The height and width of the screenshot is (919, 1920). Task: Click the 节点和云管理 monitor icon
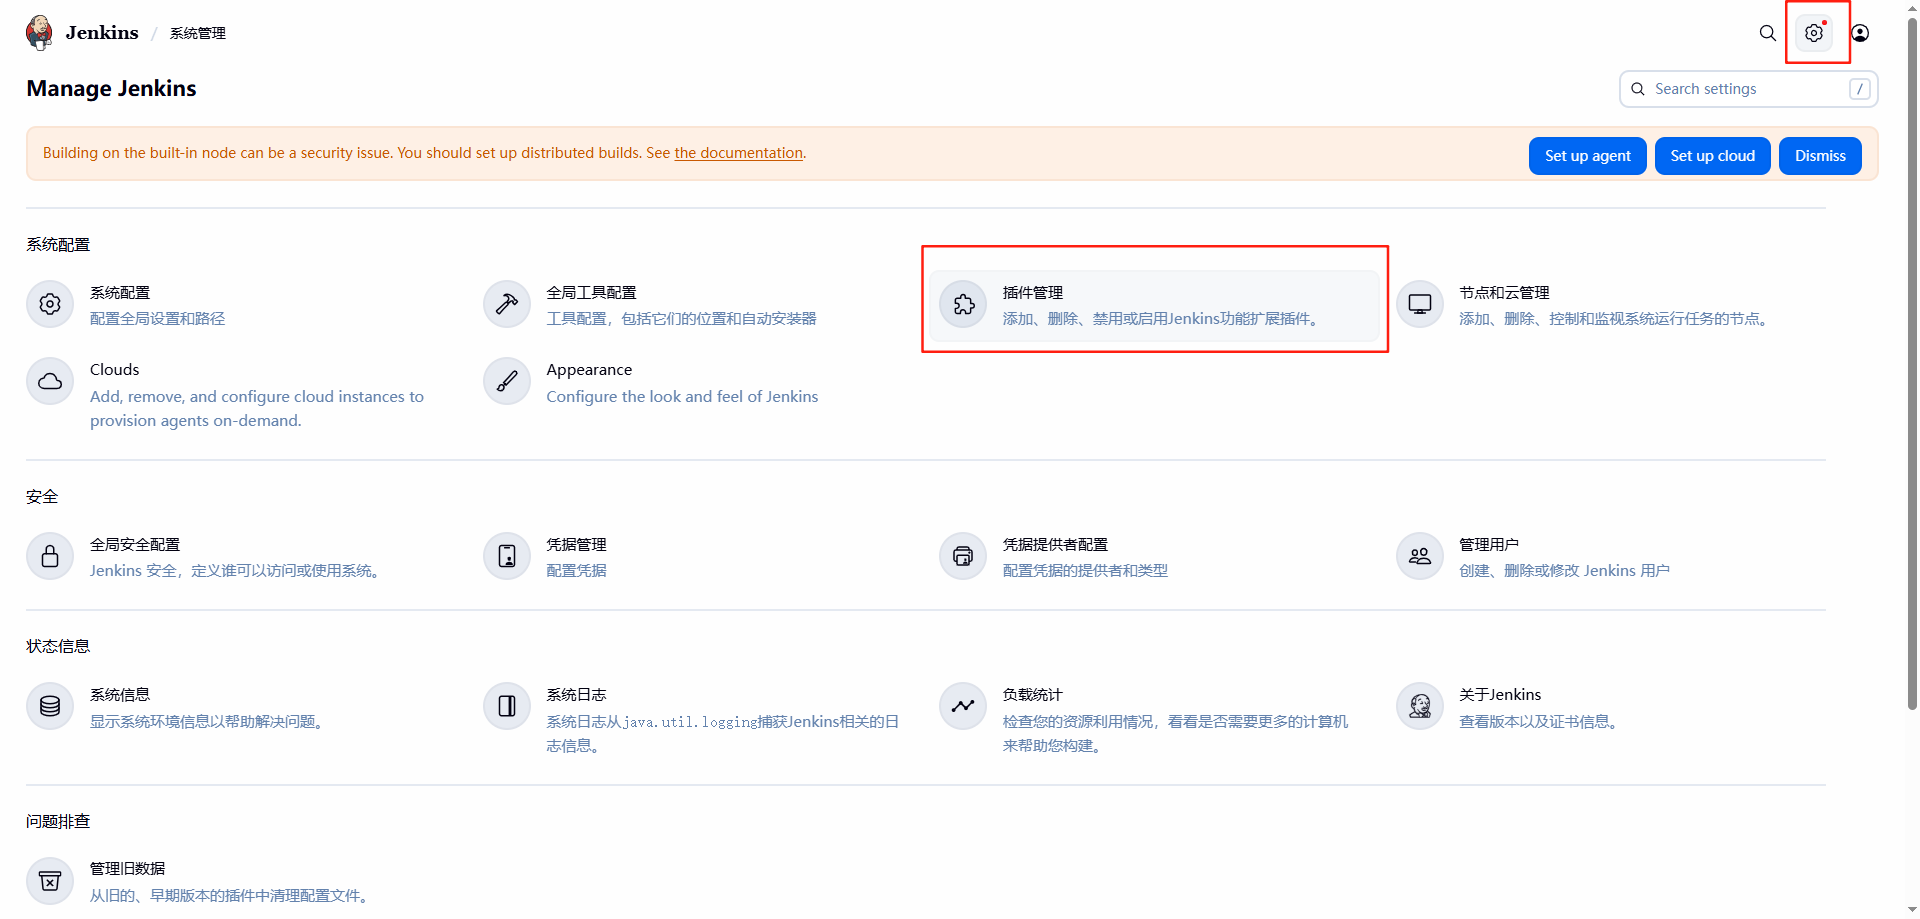(1420, 304)
